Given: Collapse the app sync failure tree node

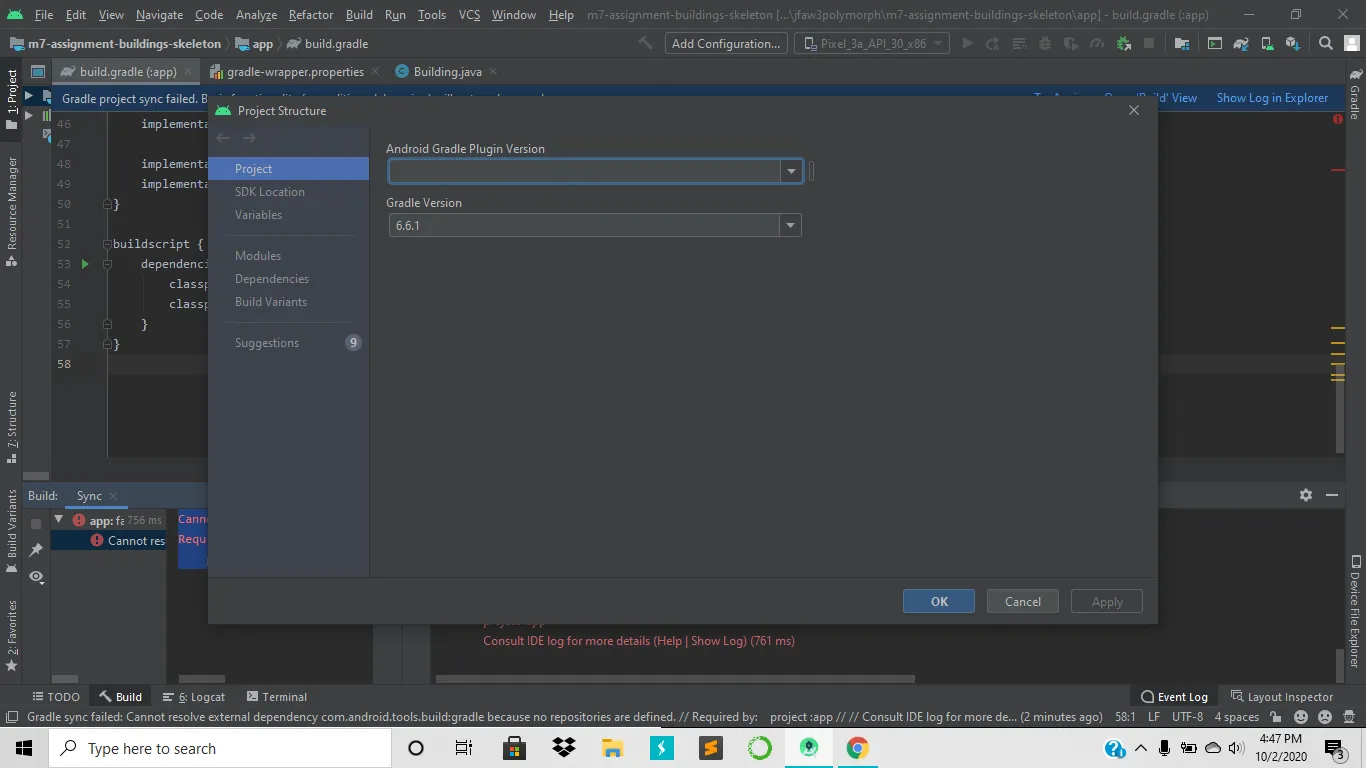Looking at the screenshot, I should point(59,520).
